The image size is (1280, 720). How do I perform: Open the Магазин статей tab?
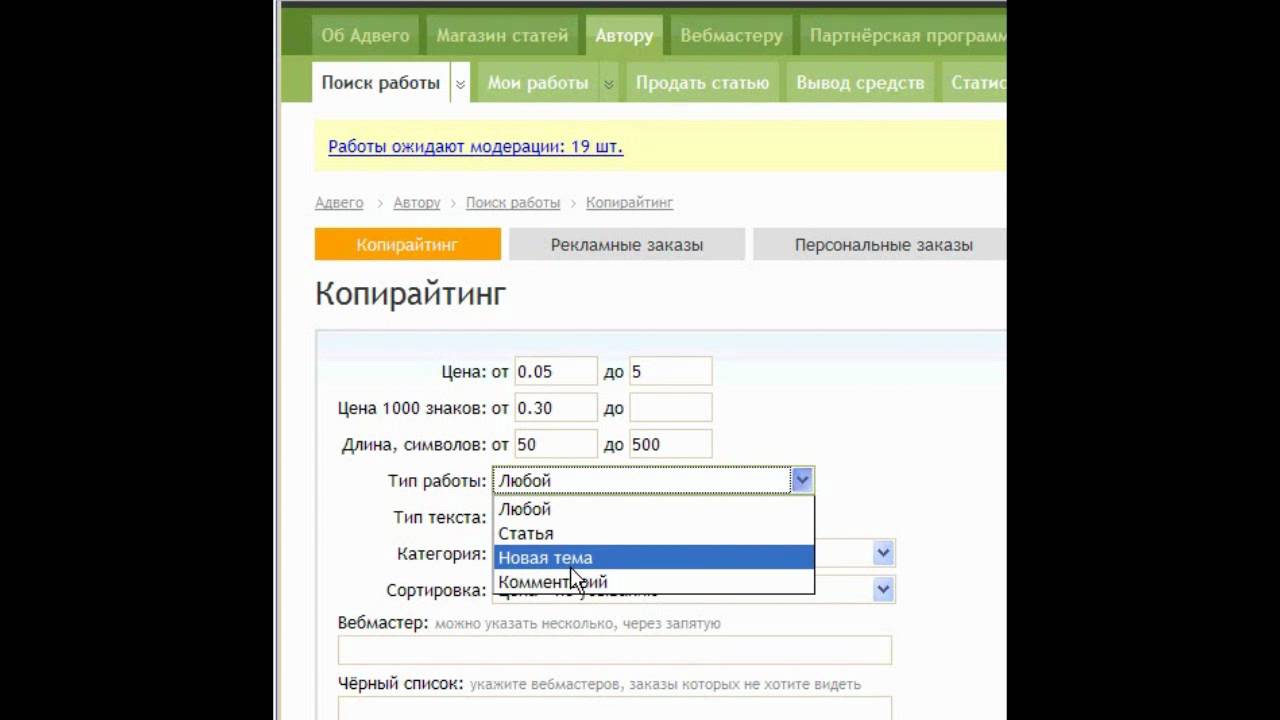click(502, 35)
